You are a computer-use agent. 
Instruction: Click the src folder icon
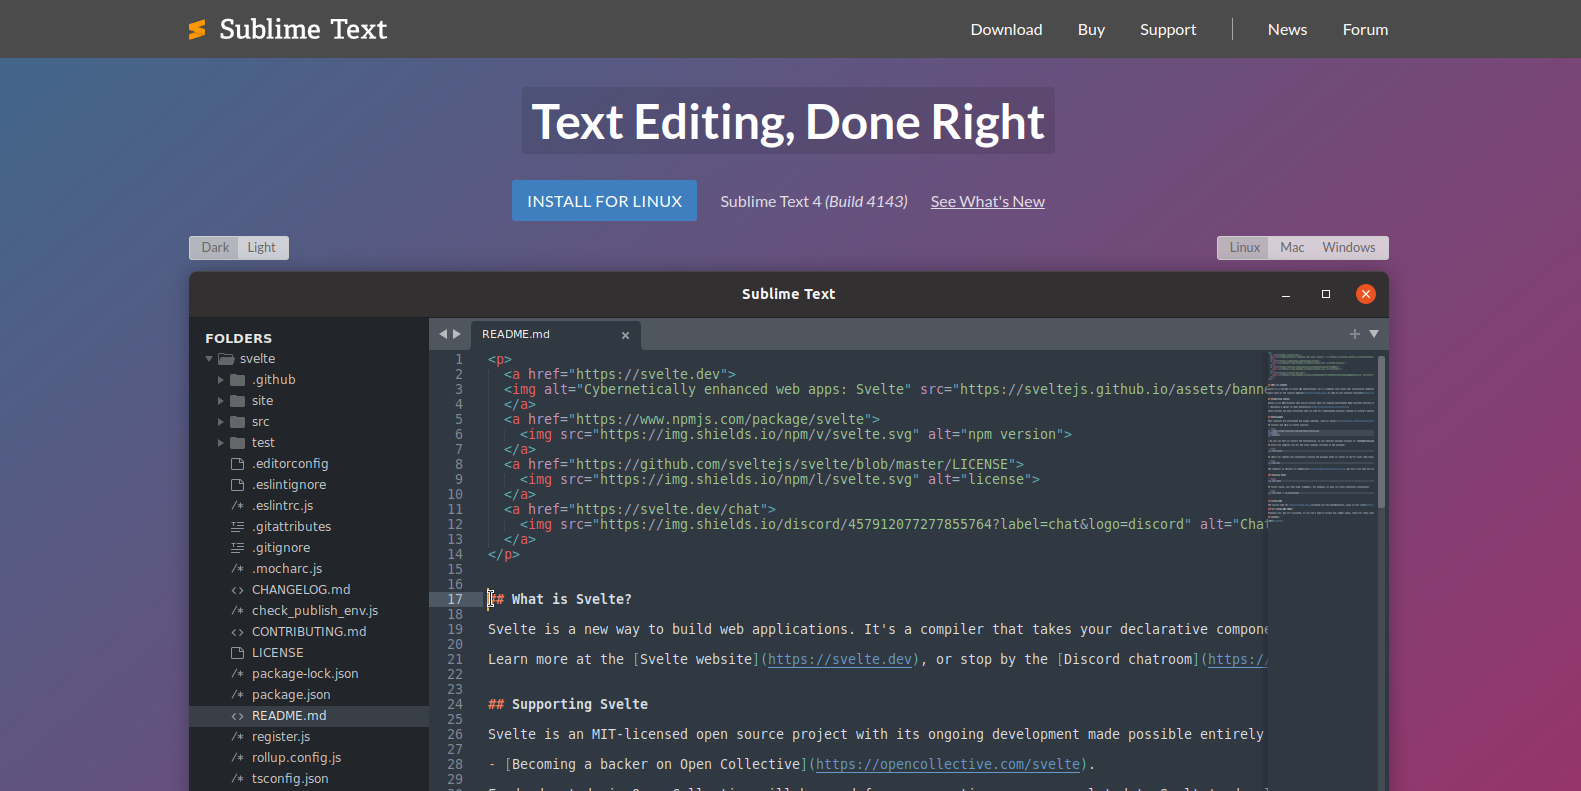click(238, 422)
